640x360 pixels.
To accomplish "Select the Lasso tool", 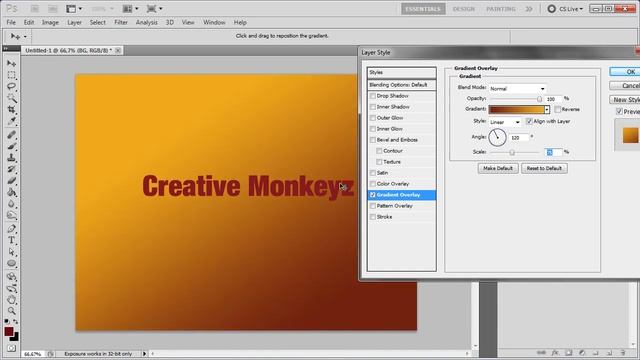I will click(11, 87).
